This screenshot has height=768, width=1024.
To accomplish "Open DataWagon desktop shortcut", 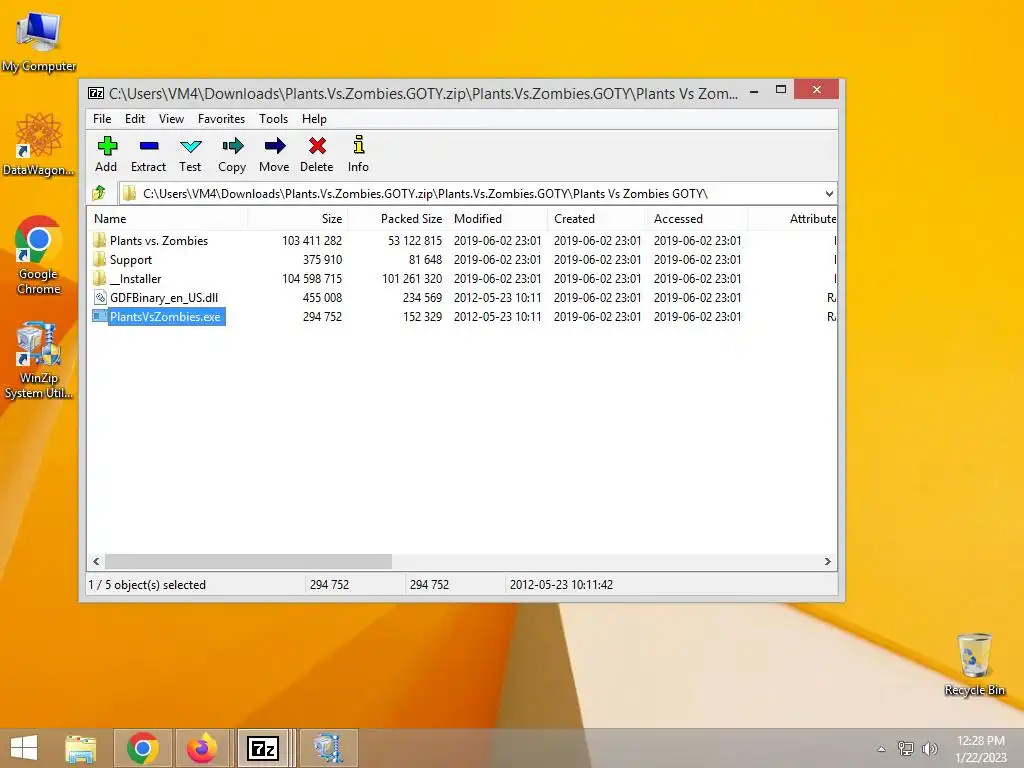I will [39, 144].
